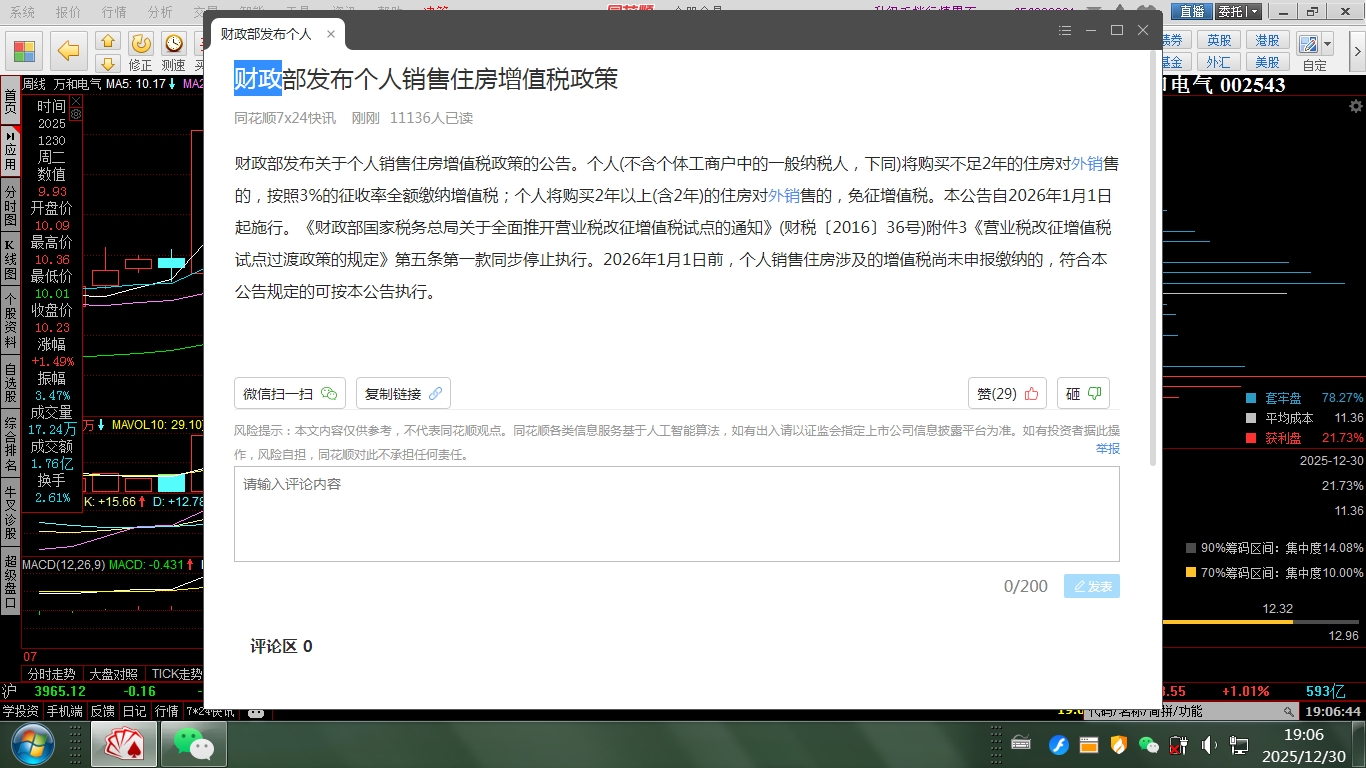Close the 时间 data panel with X
Screen dimensions: 1366x768
(75, 101)
